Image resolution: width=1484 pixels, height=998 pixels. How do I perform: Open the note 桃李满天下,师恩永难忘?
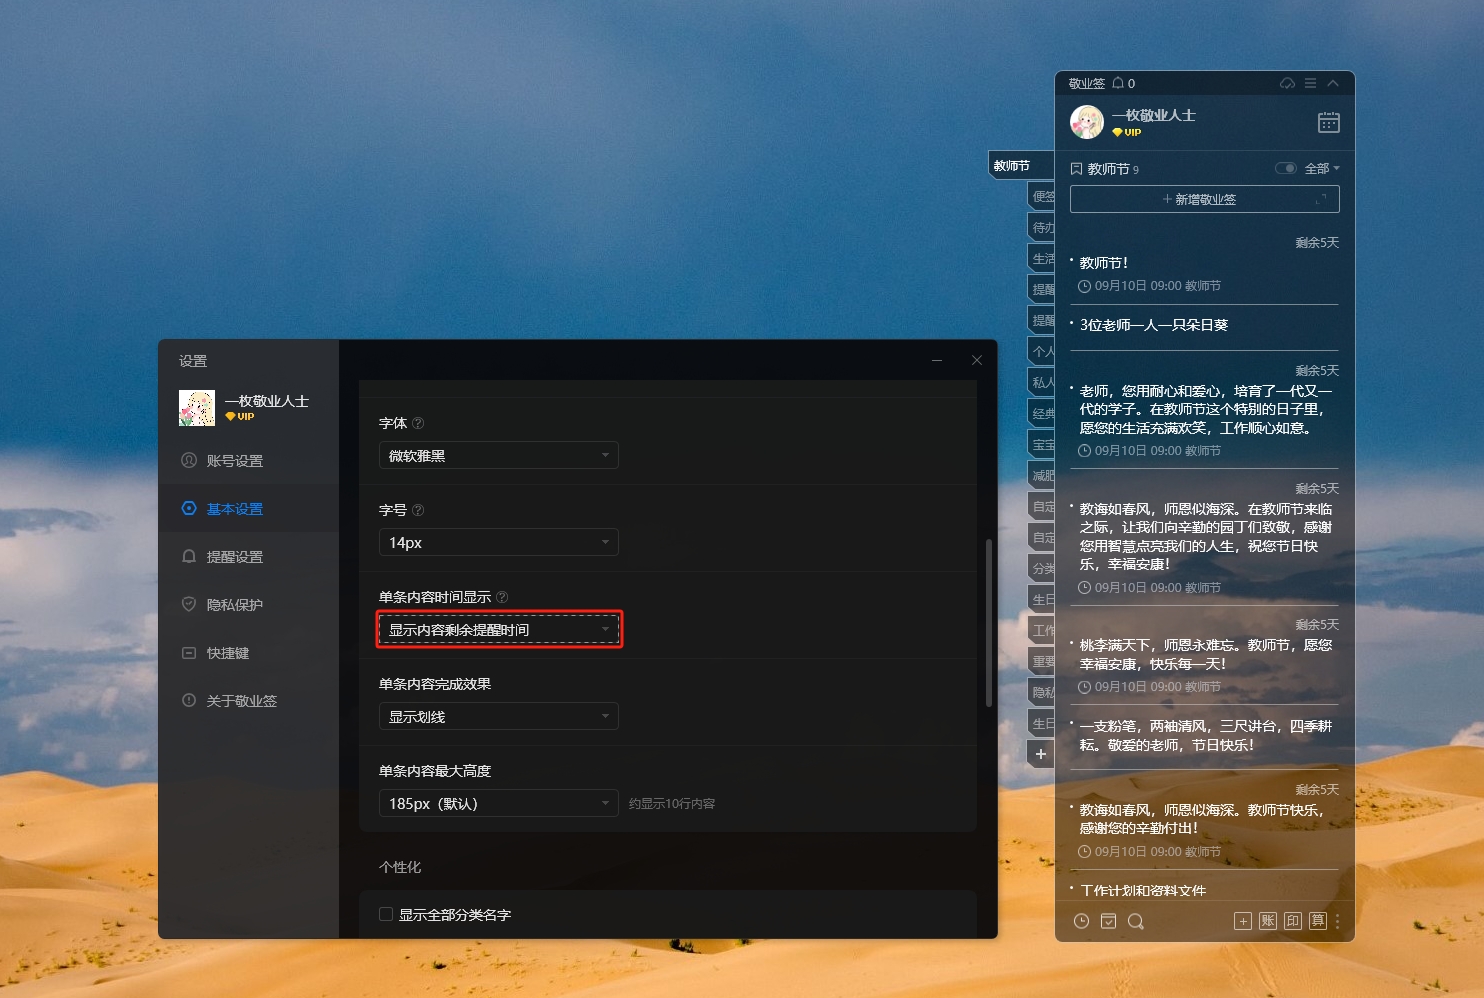(1204, 655)
